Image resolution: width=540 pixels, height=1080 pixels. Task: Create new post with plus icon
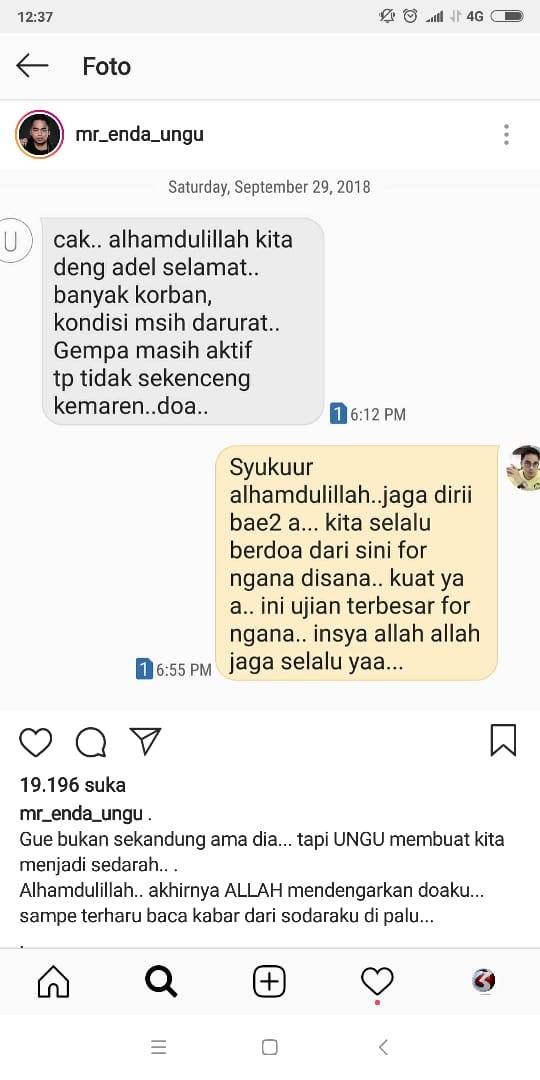[x=269, y=981]
